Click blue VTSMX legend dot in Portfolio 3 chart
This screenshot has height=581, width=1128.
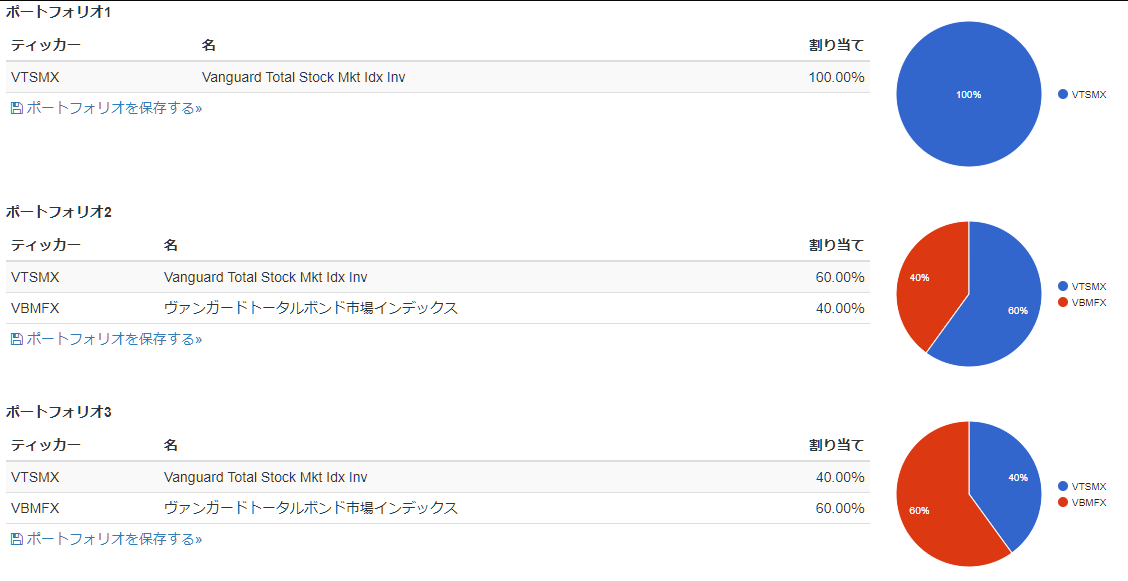tap(1063, 486)
